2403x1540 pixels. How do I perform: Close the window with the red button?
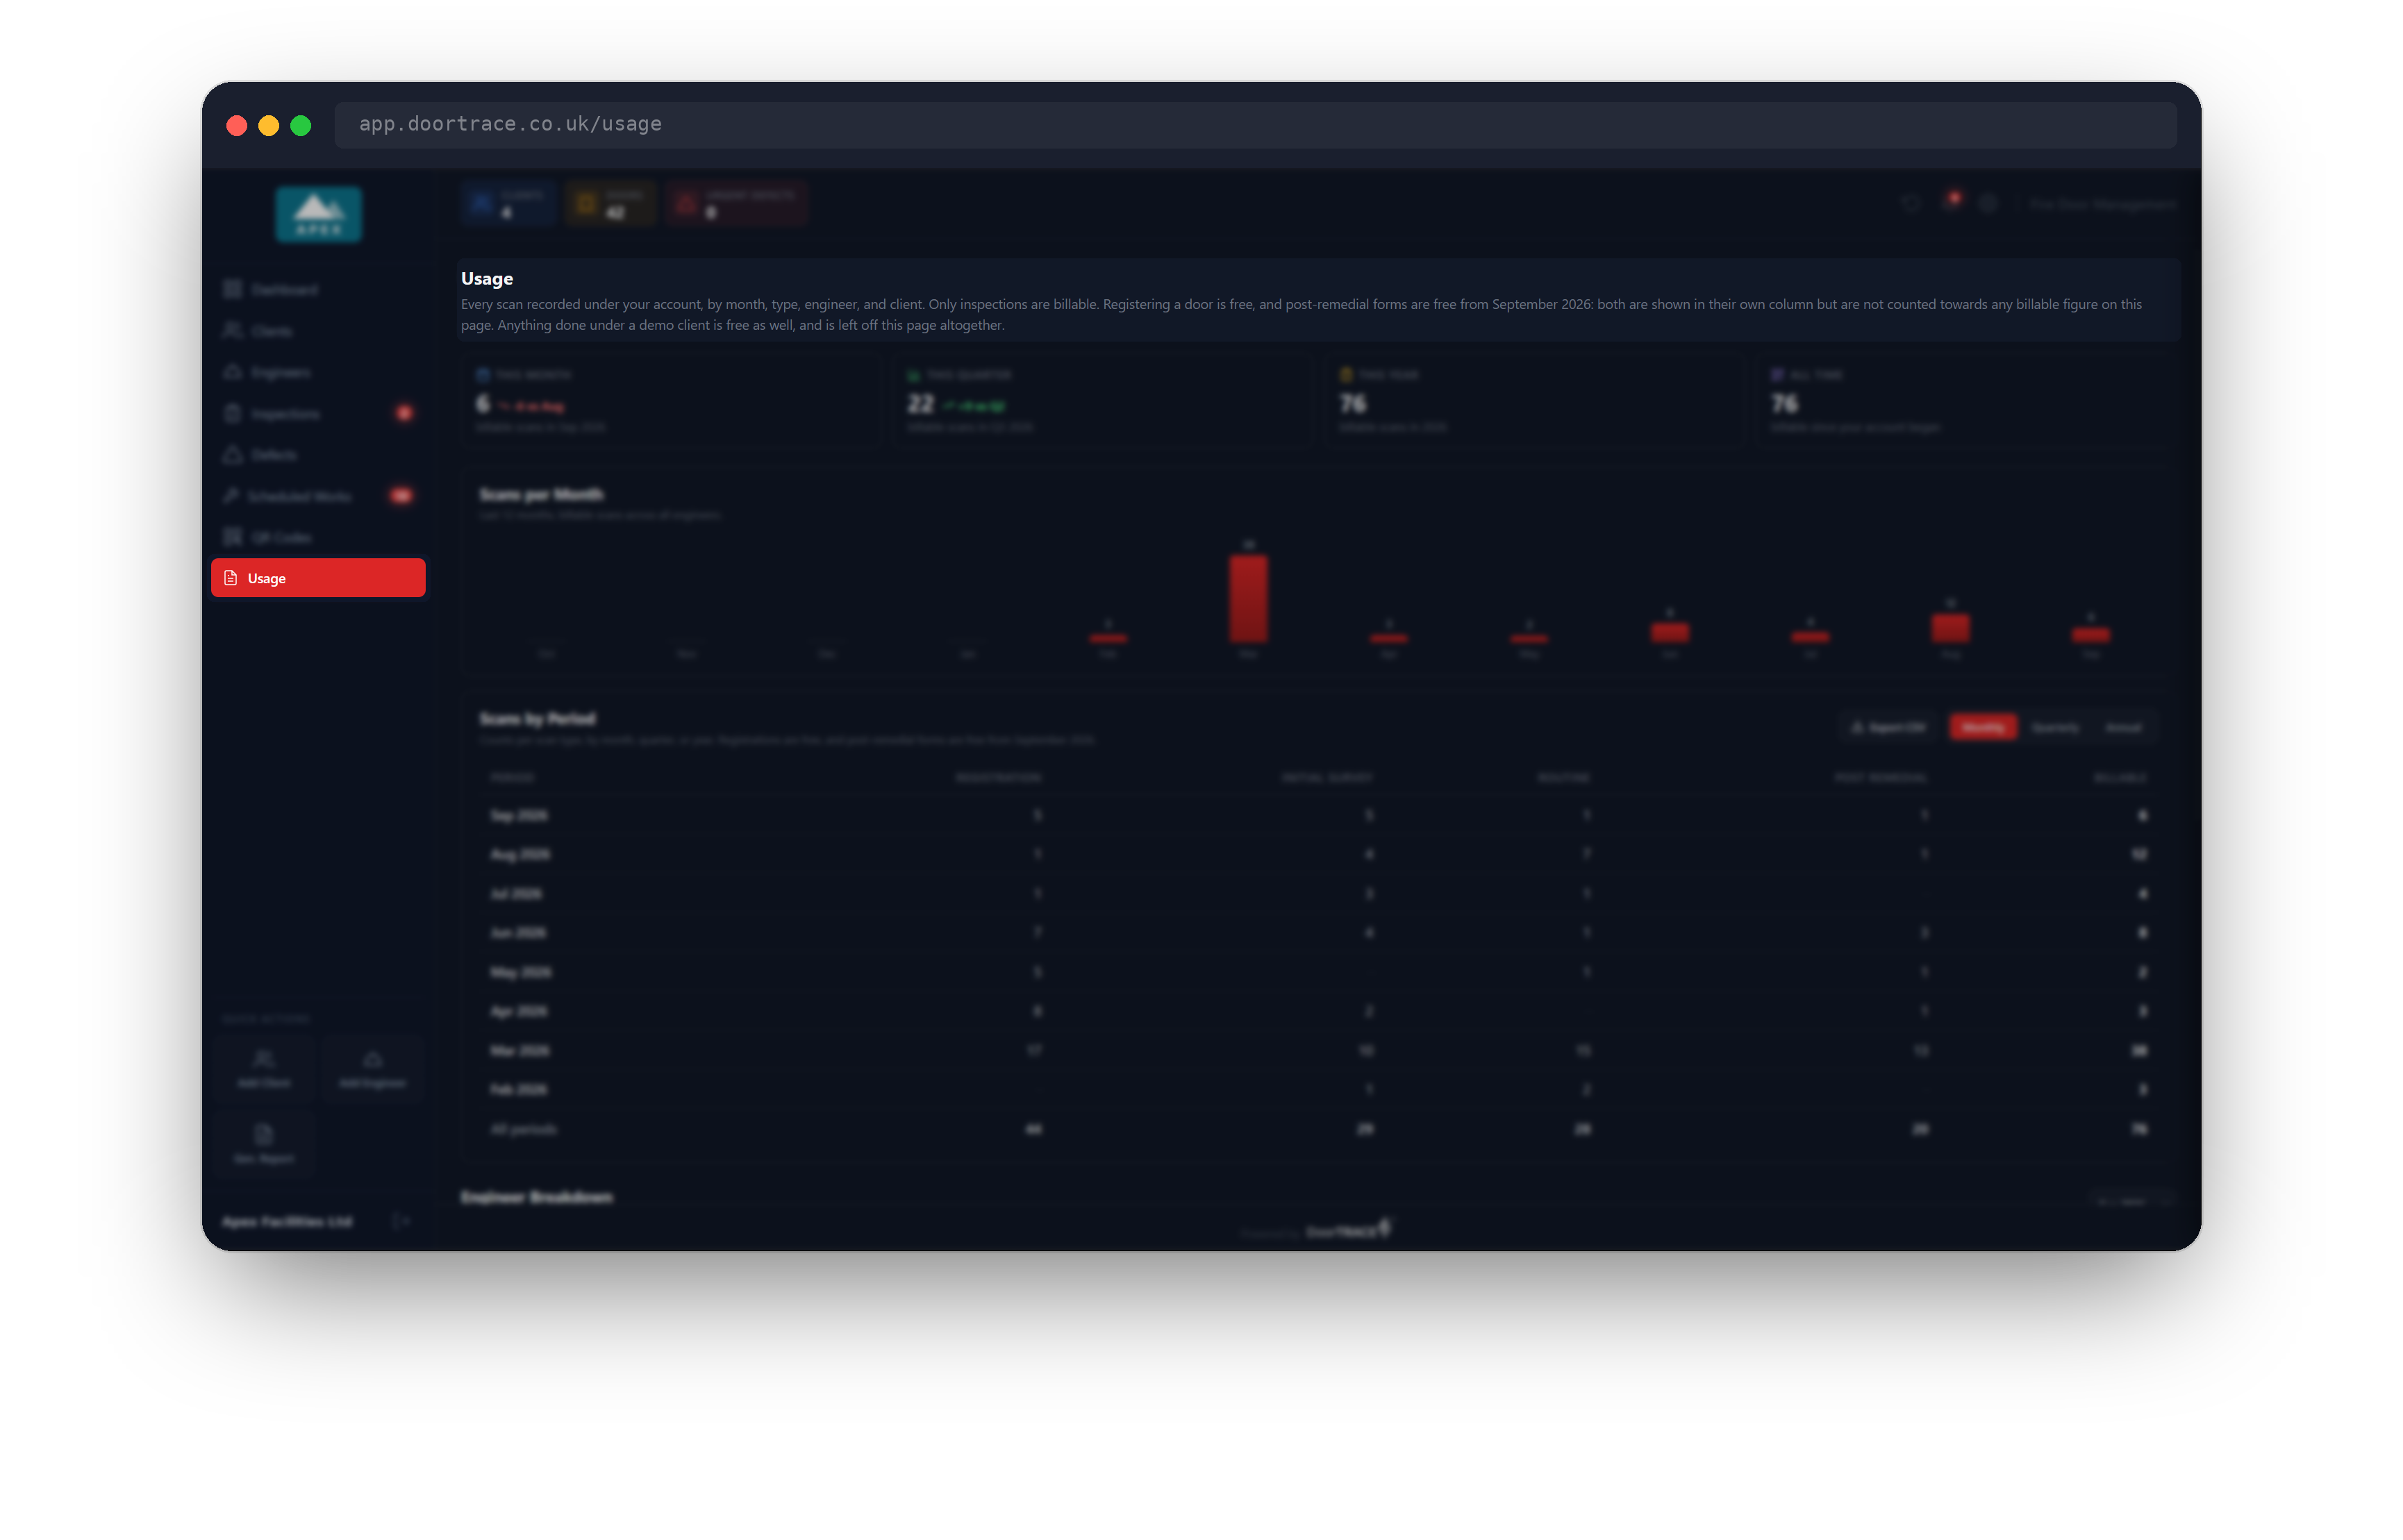click(x=237, y=125)
